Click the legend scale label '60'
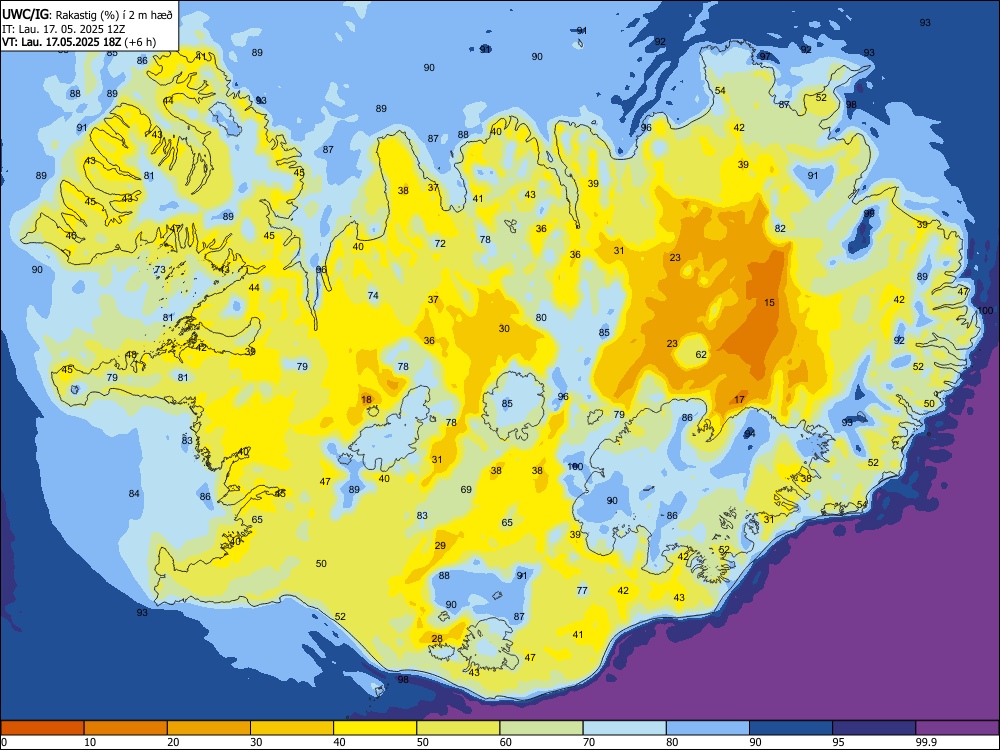1000x750 pixels. [506, 742]
